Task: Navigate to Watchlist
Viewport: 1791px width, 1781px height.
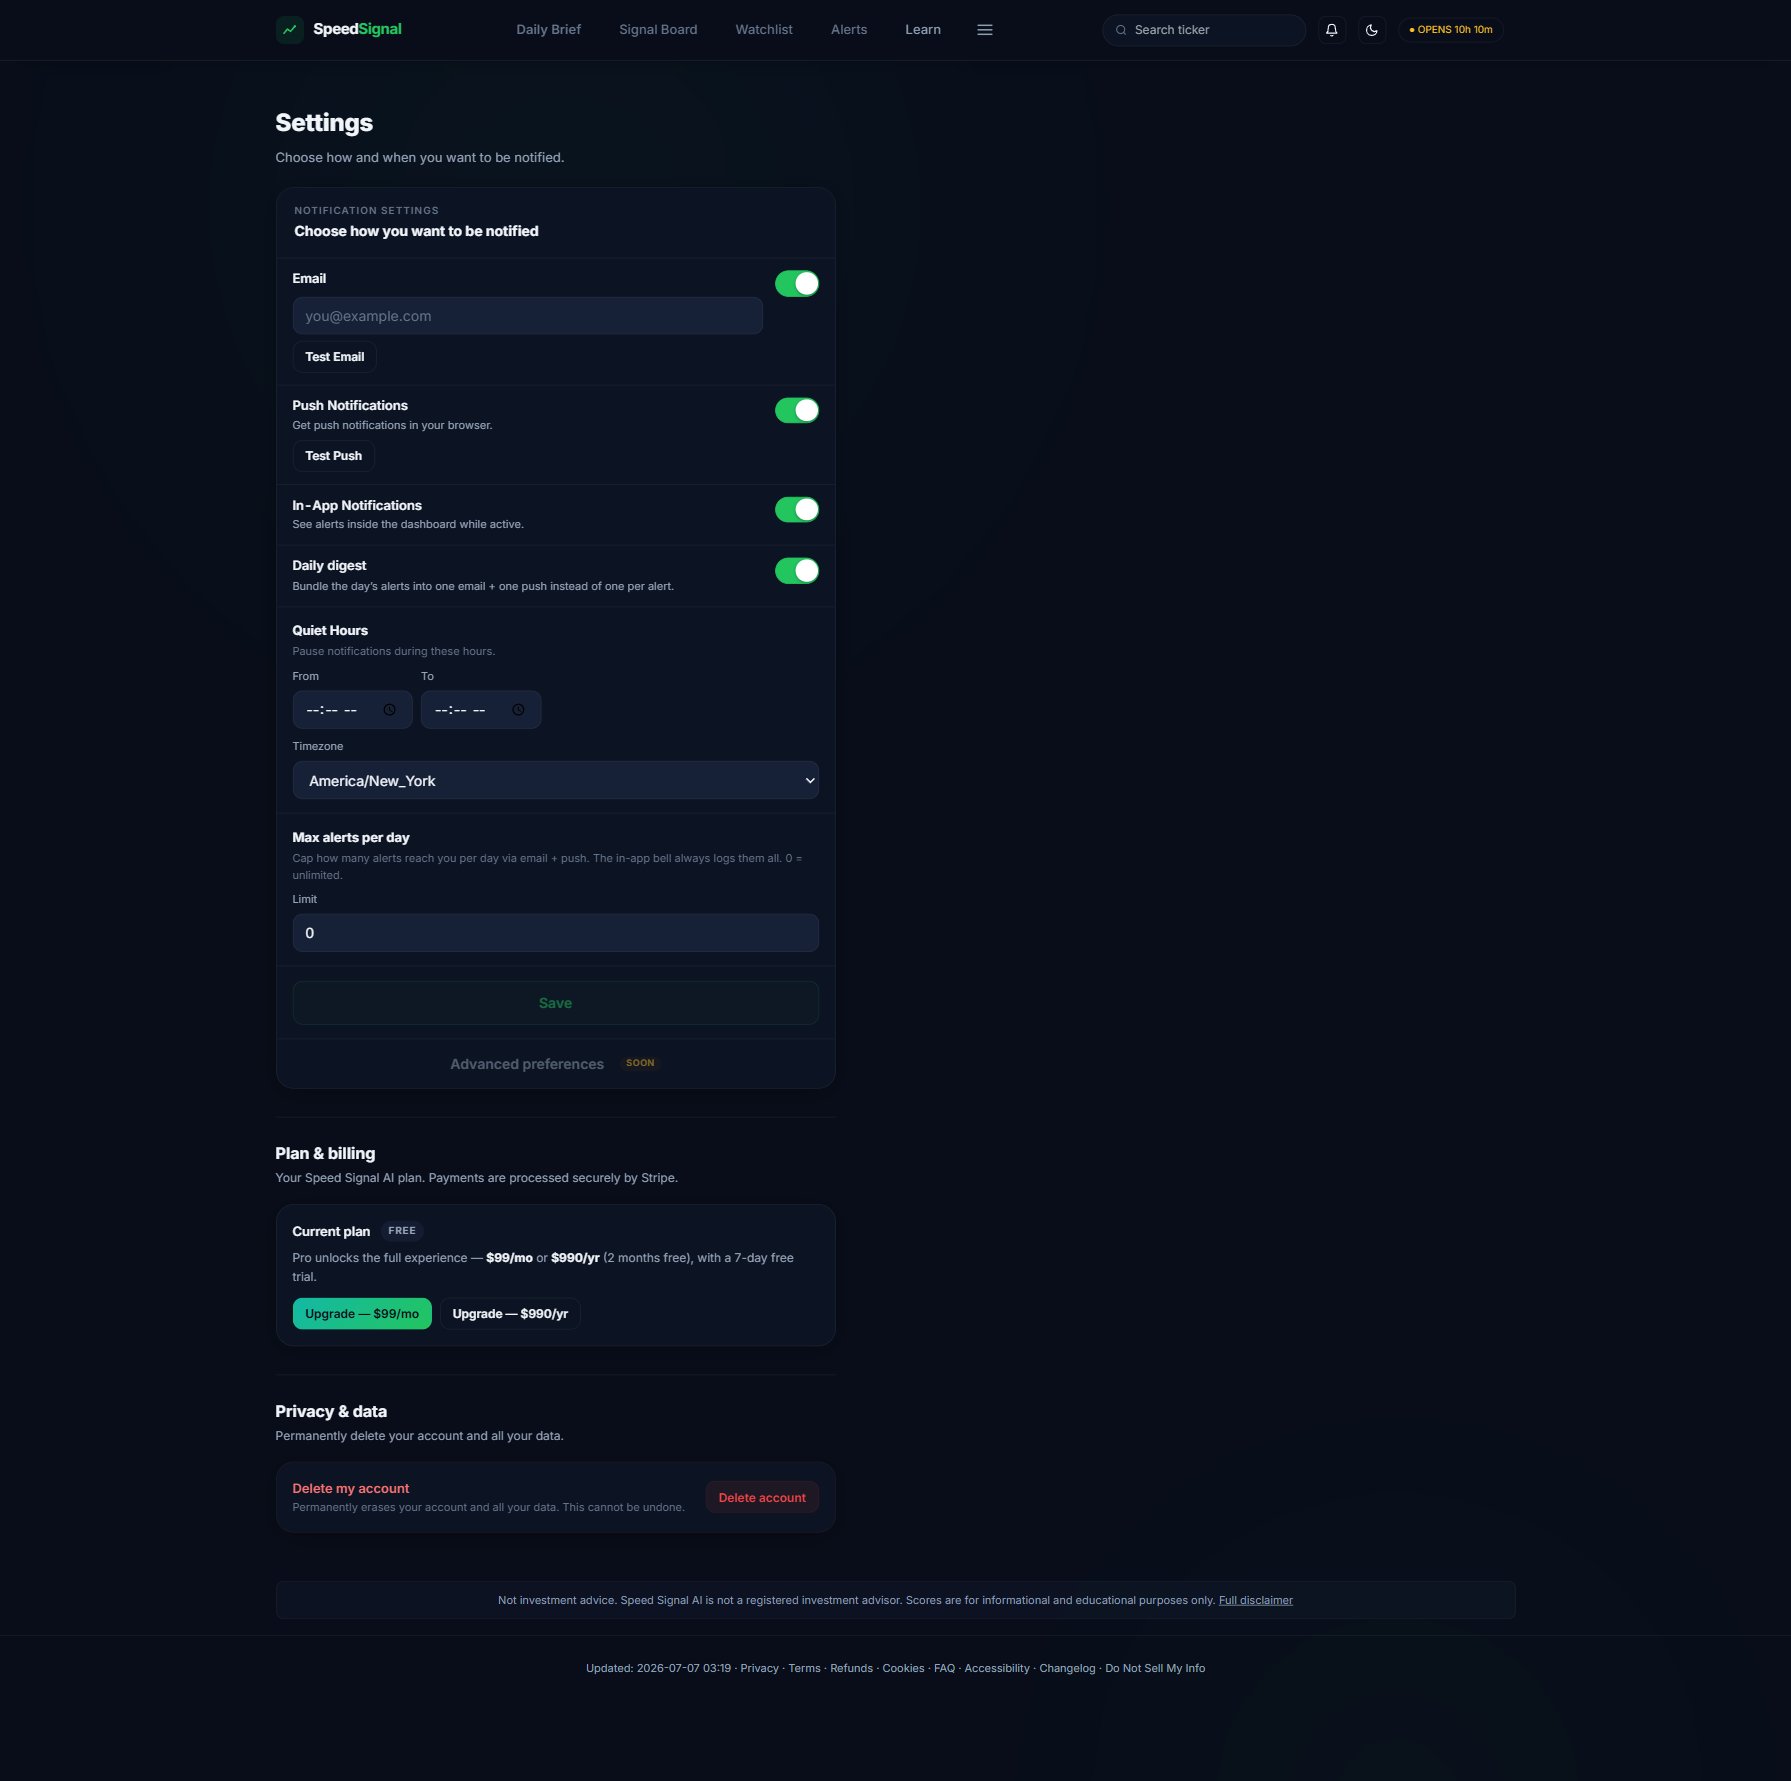Action: (764, 30)
